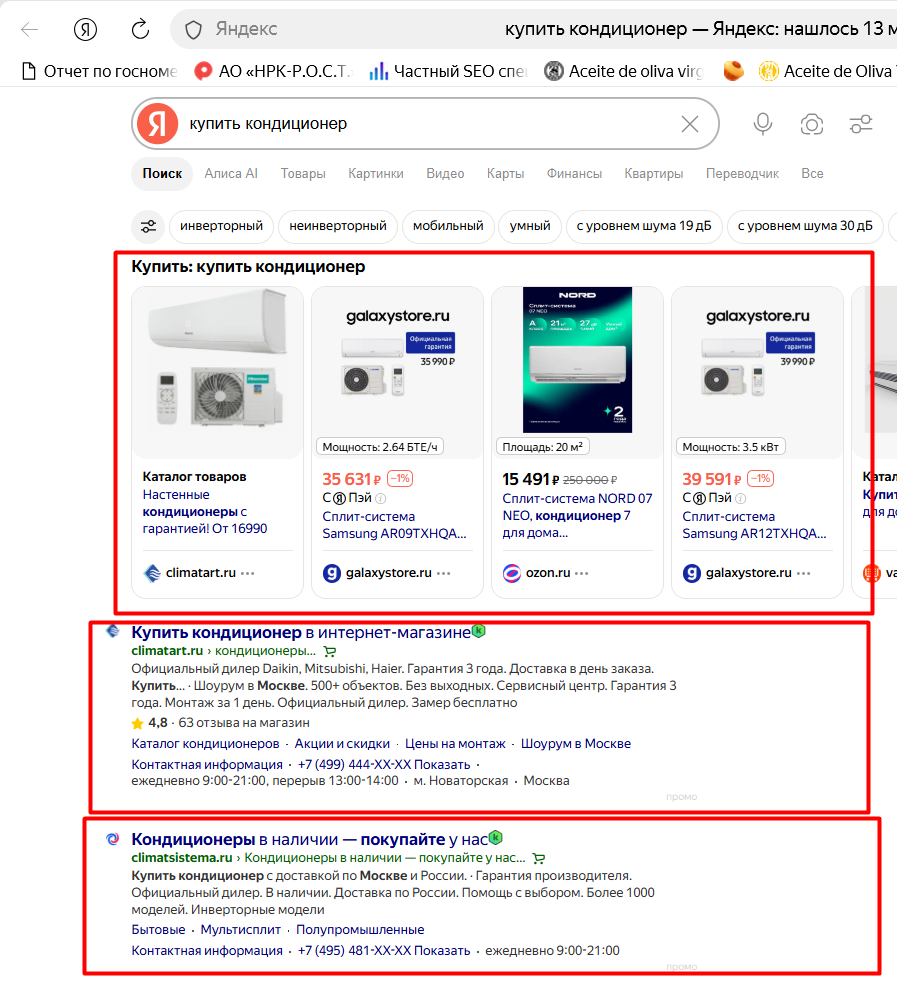
Task: Toggle the 'инверторный' filter chip
Action: pyautogui.click(x=221, y=226)
